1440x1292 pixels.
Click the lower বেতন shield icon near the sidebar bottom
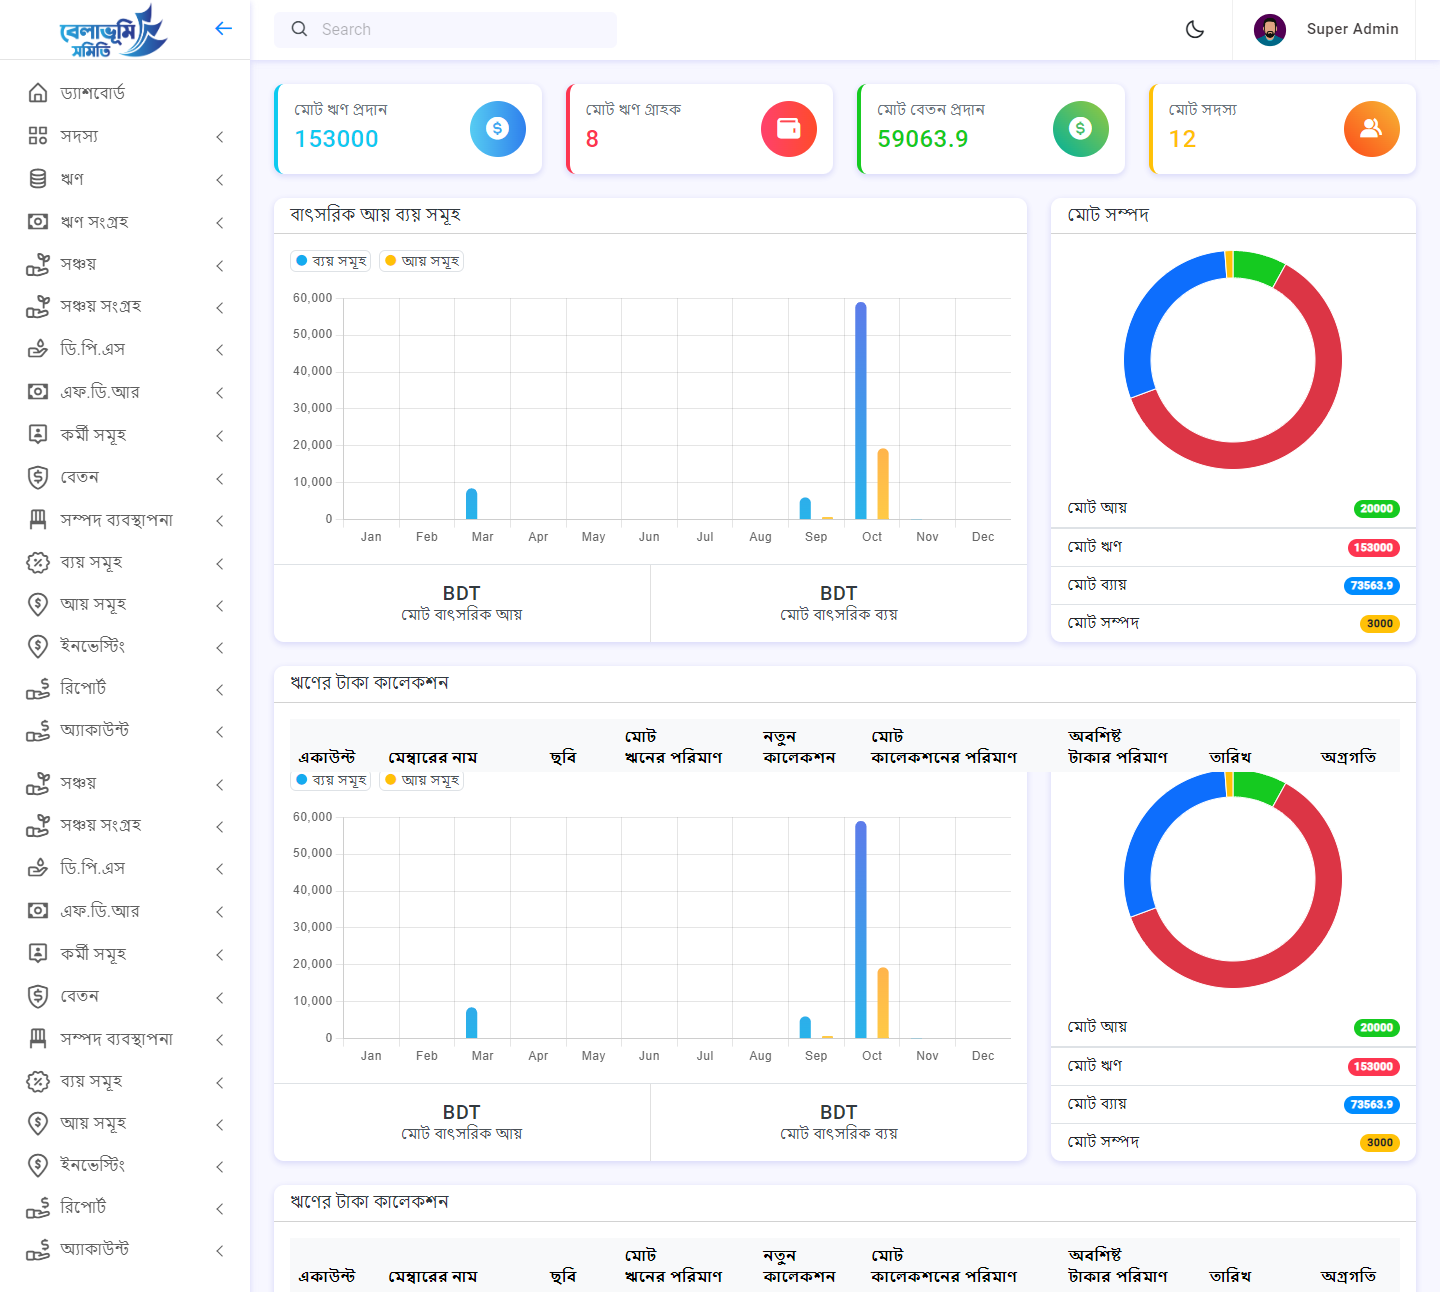click(38, 996)
